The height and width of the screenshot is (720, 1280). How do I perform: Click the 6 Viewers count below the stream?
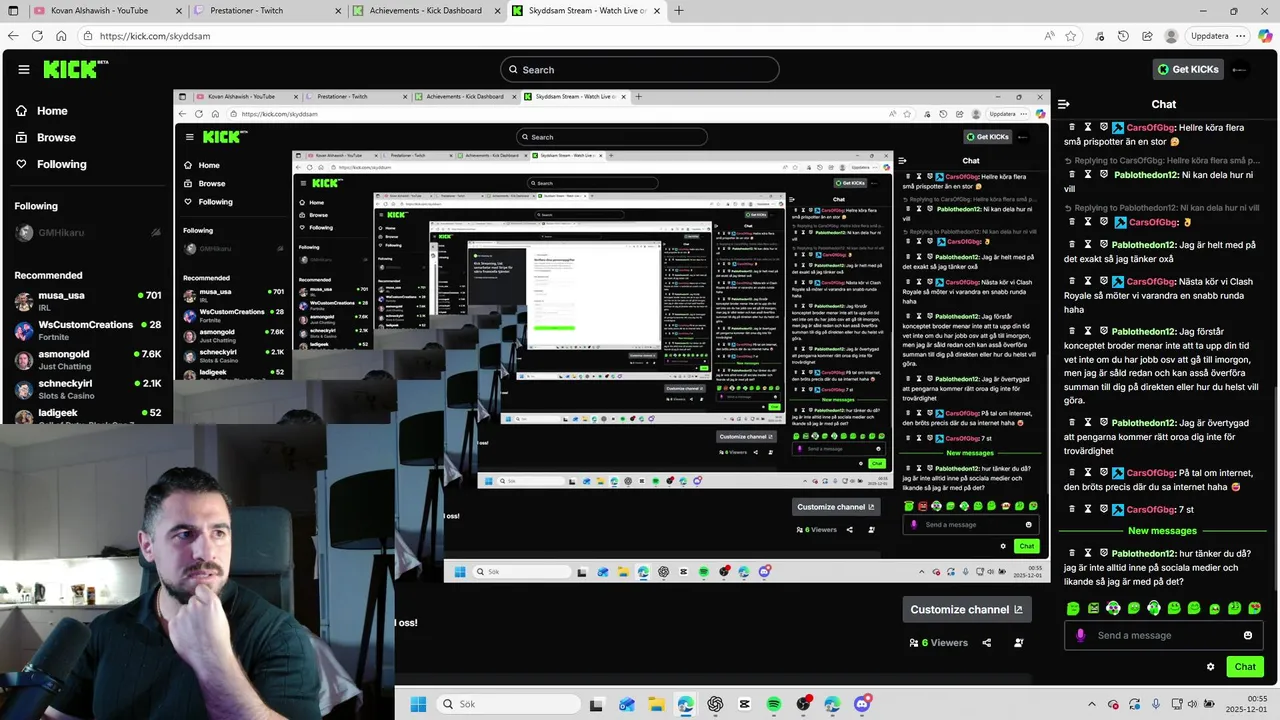[x=939, y=643]
